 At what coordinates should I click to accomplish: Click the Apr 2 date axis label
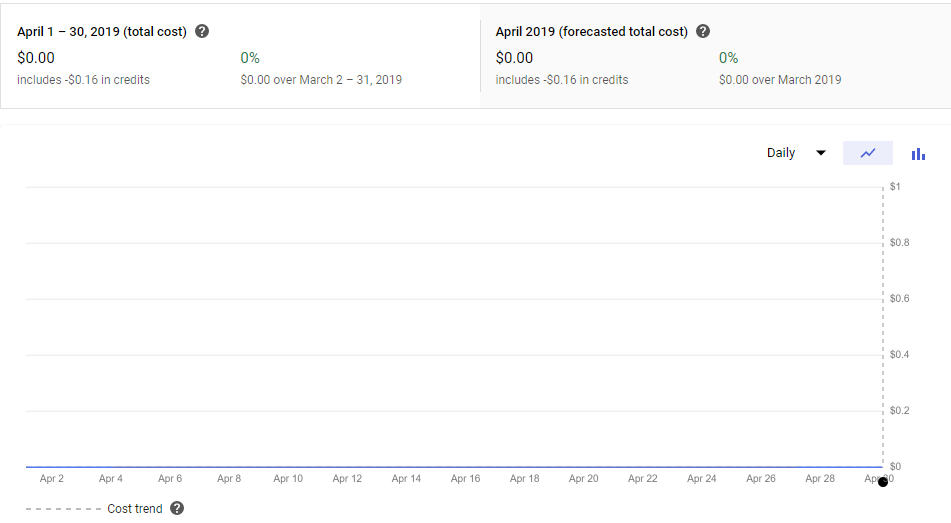pos(52,479)
